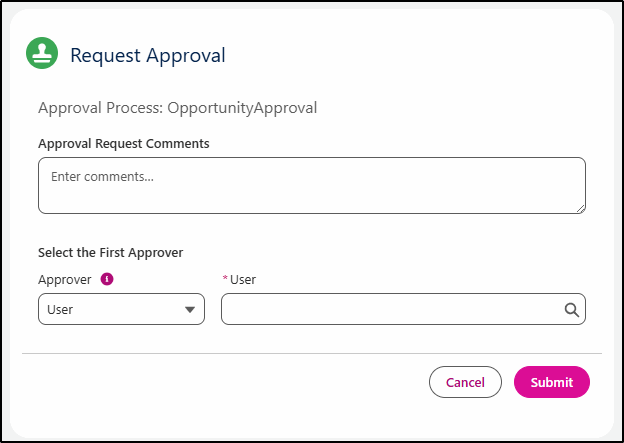
Task: Grab the comments box resize handle
Action: click(580, 208)
